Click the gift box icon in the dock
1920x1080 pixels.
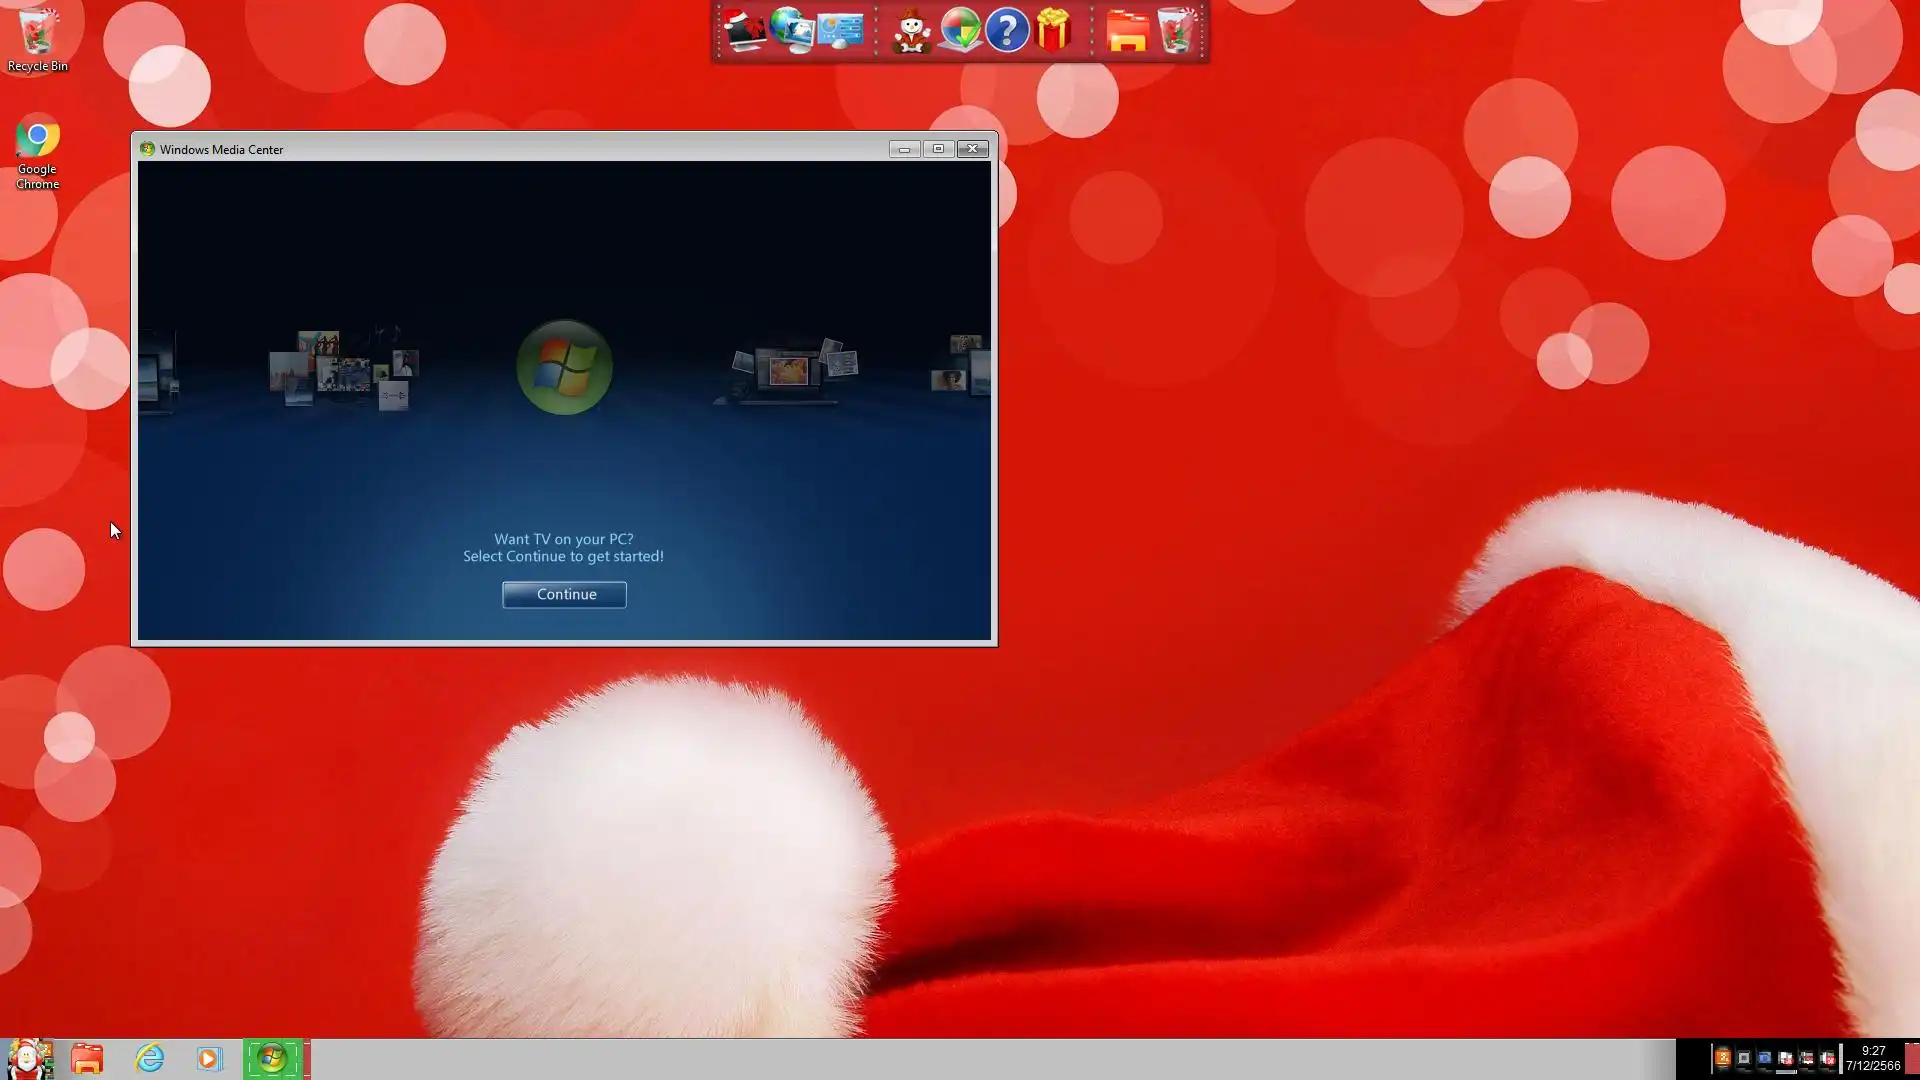tap(1053, 31)
